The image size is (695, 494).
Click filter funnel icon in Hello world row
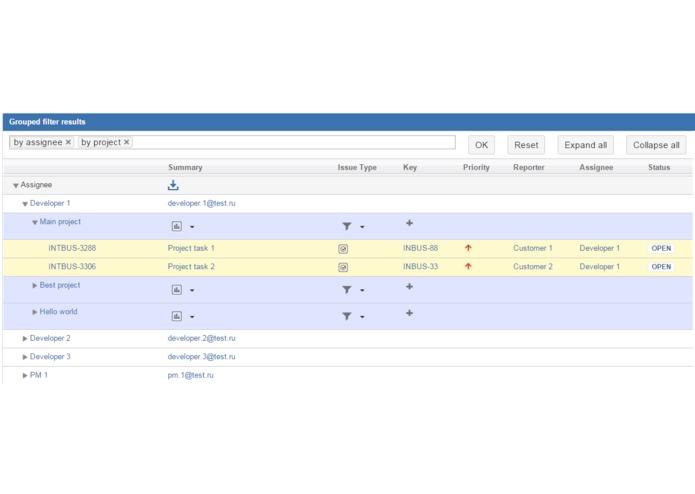347,316
